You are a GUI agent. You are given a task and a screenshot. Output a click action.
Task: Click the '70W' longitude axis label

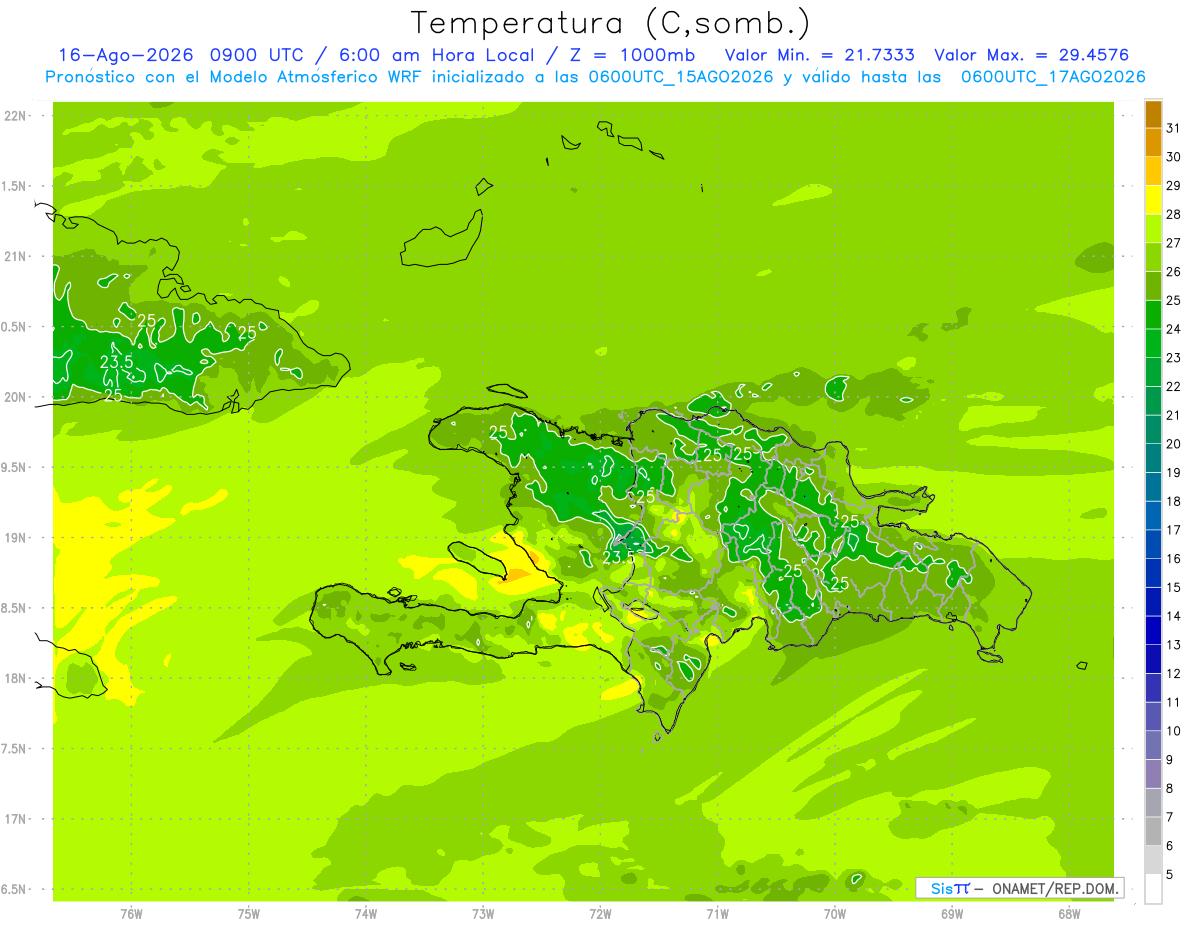pyautogui.click(x=835, y=913)
